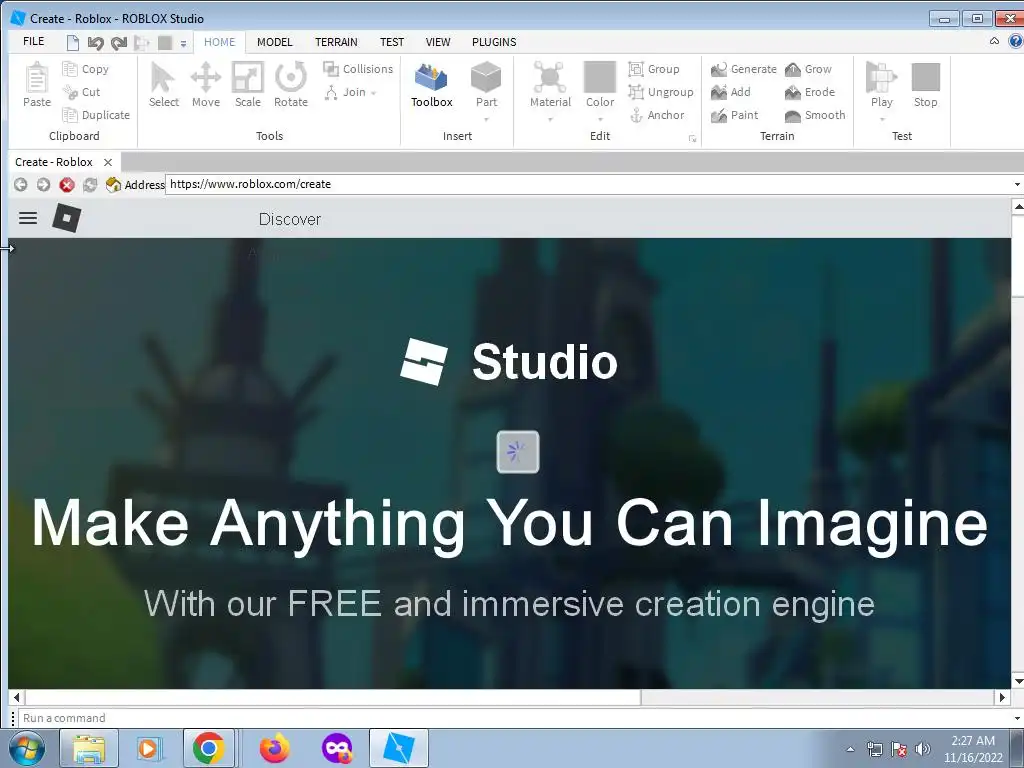Open the Edit group settings launcher
Image resolution: width=1024 pixels, height=768 pixels.
[x=692, y=138]
